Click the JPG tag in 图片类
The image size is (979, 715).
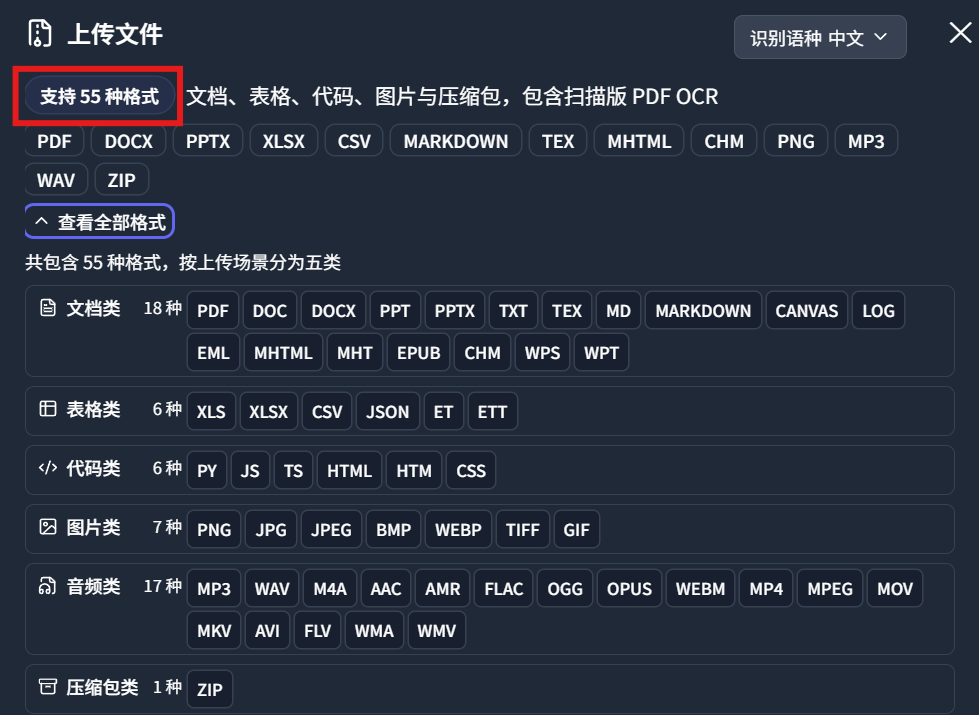tap(270, 530)
